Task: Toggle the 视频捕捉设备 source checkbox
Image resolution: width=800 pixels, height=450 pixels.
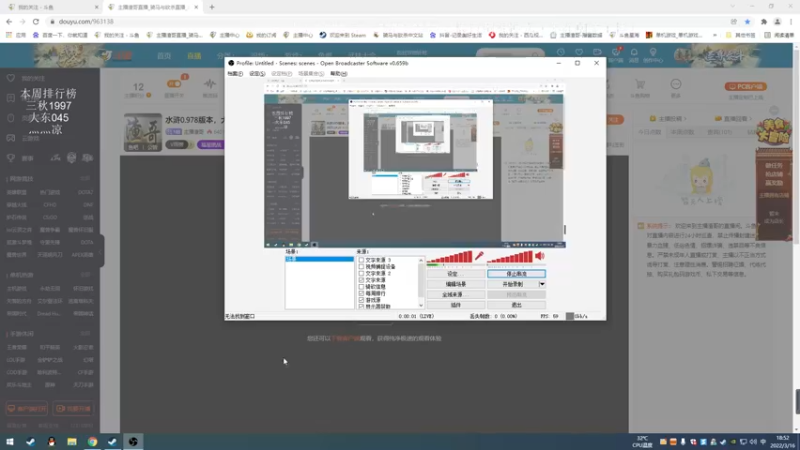Action: tap(361, 267)
